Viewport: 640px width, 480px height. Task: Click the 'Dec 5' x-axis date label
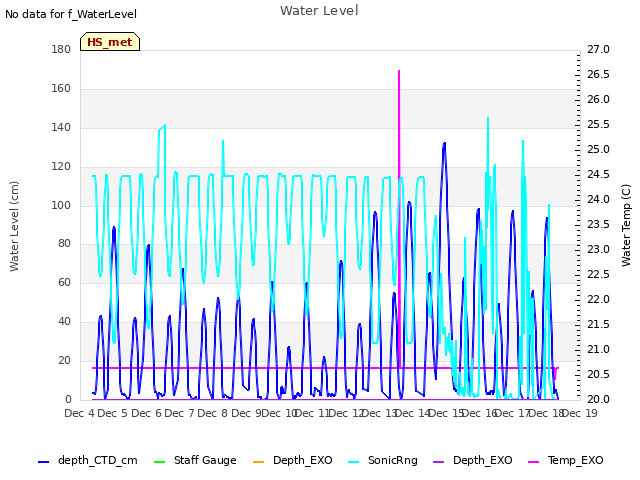113,413
